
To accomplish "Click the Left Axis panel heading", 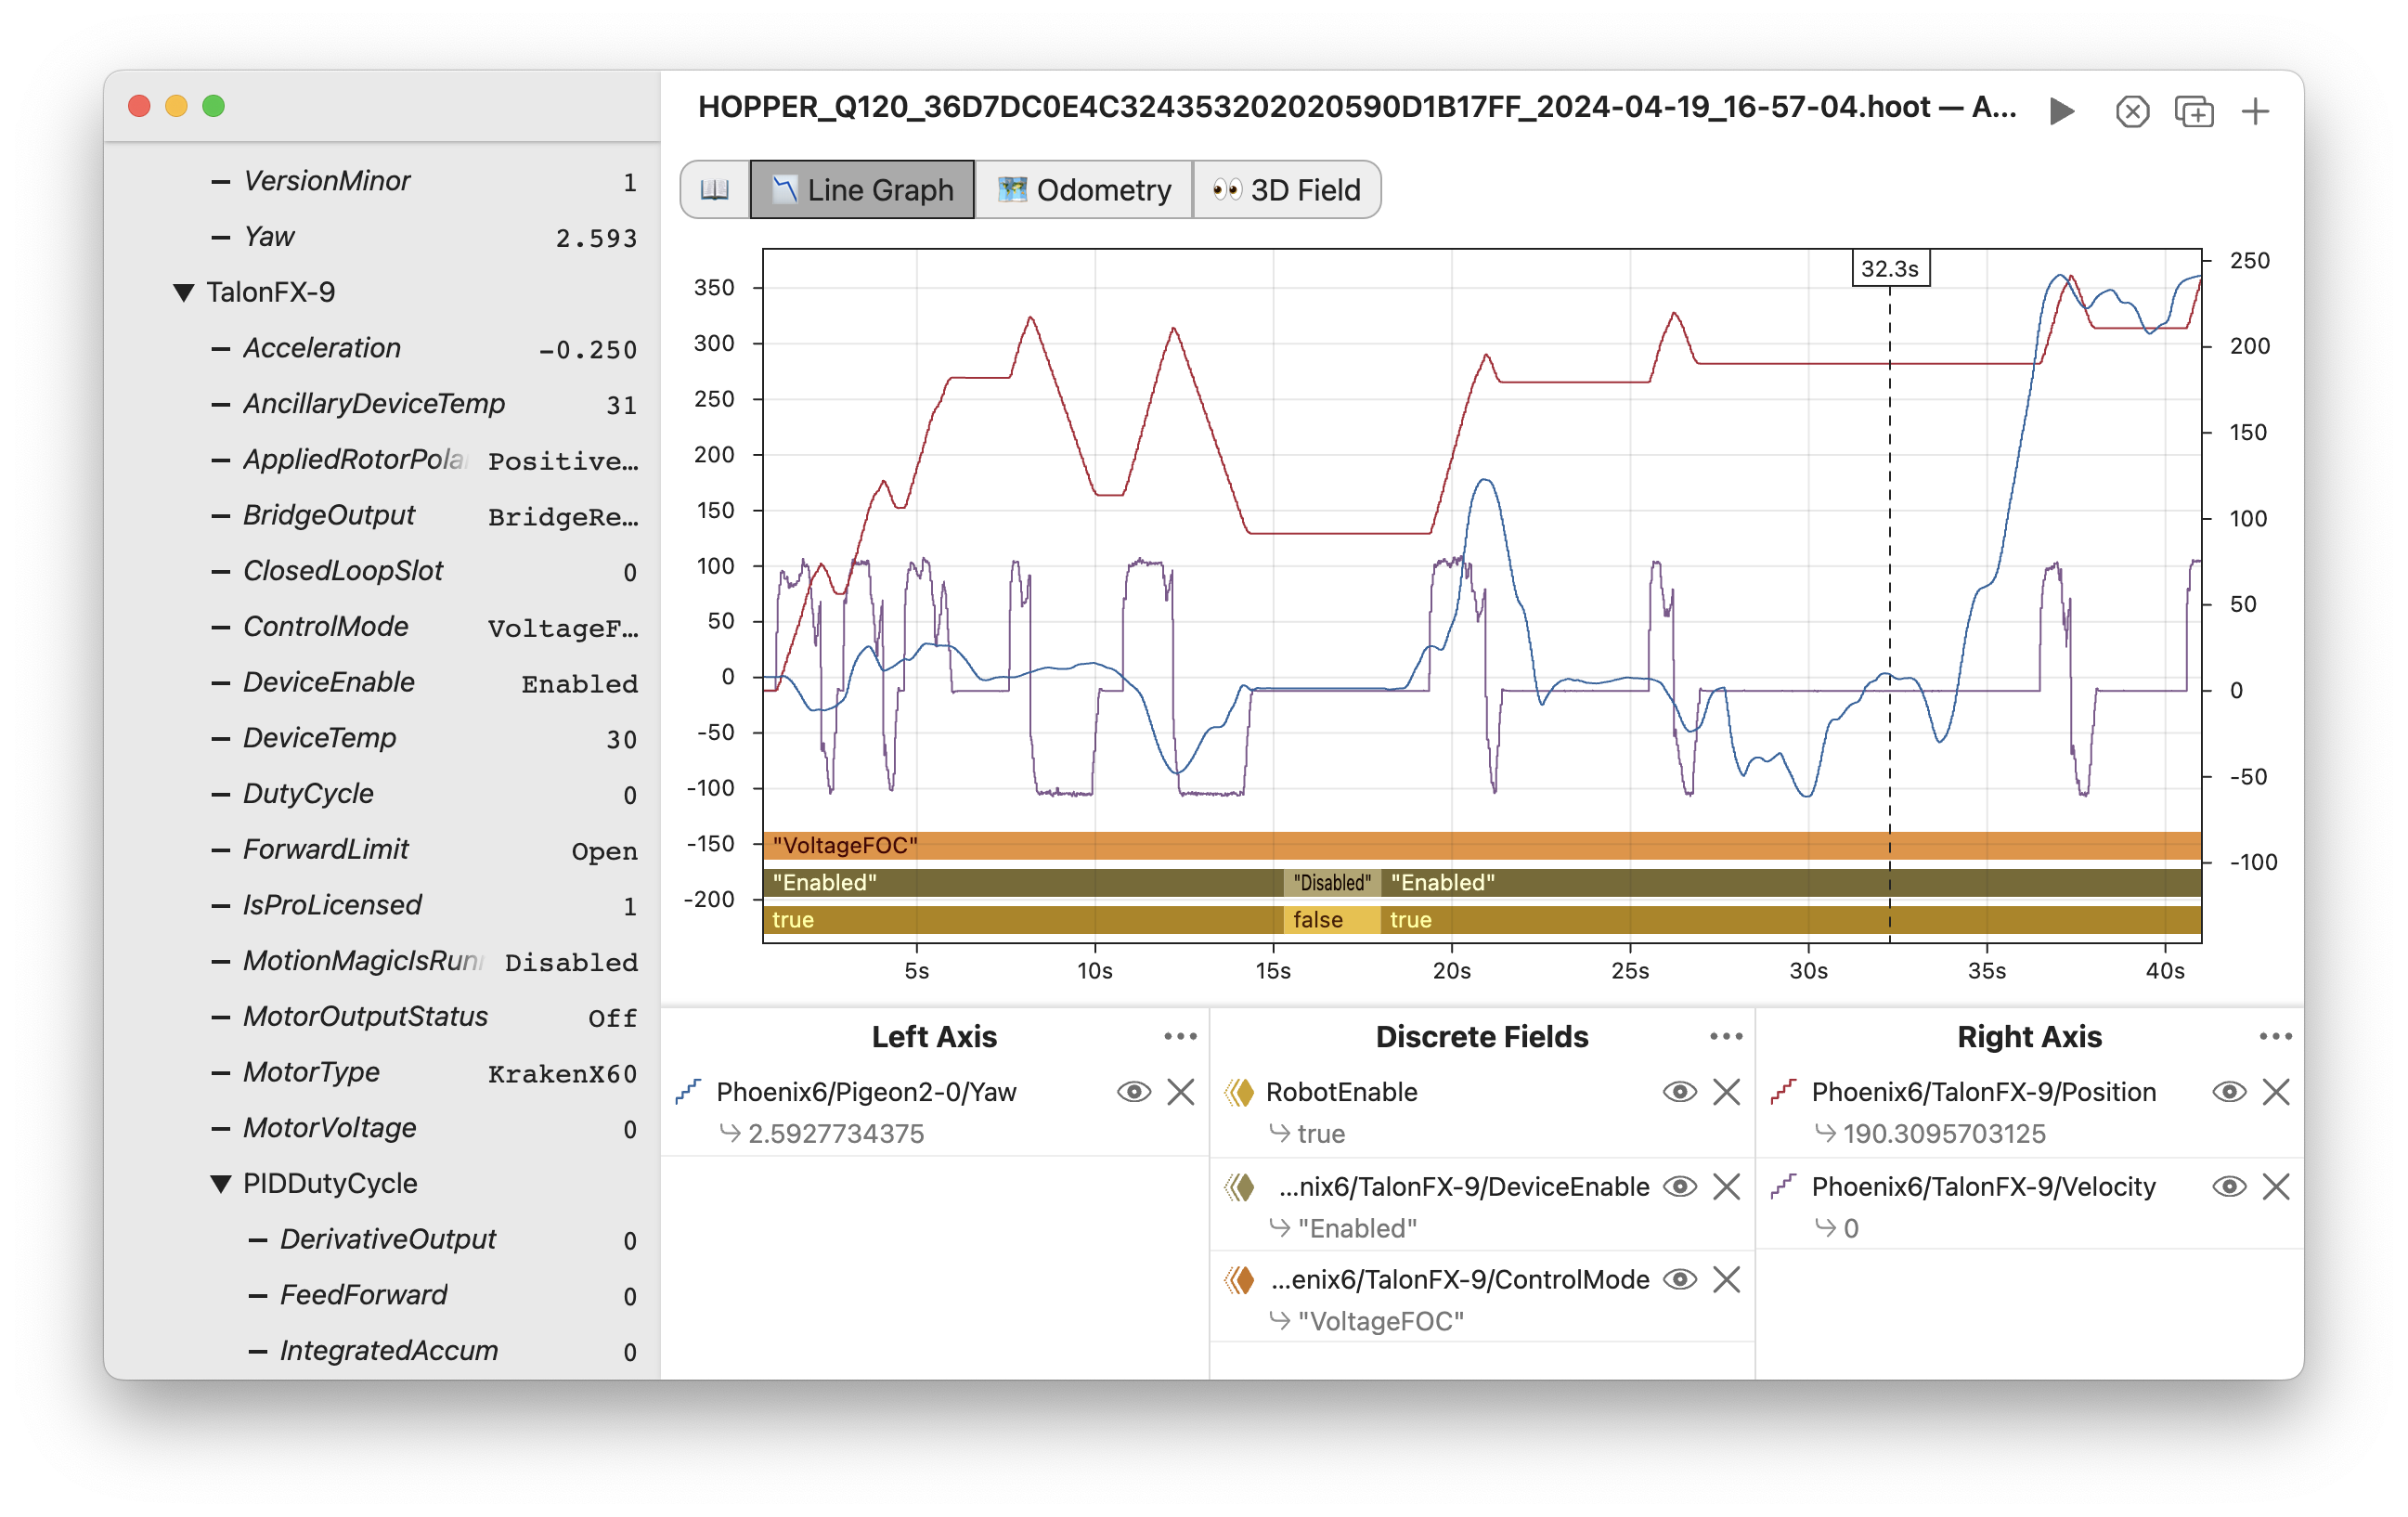I will click(934, 1036).
